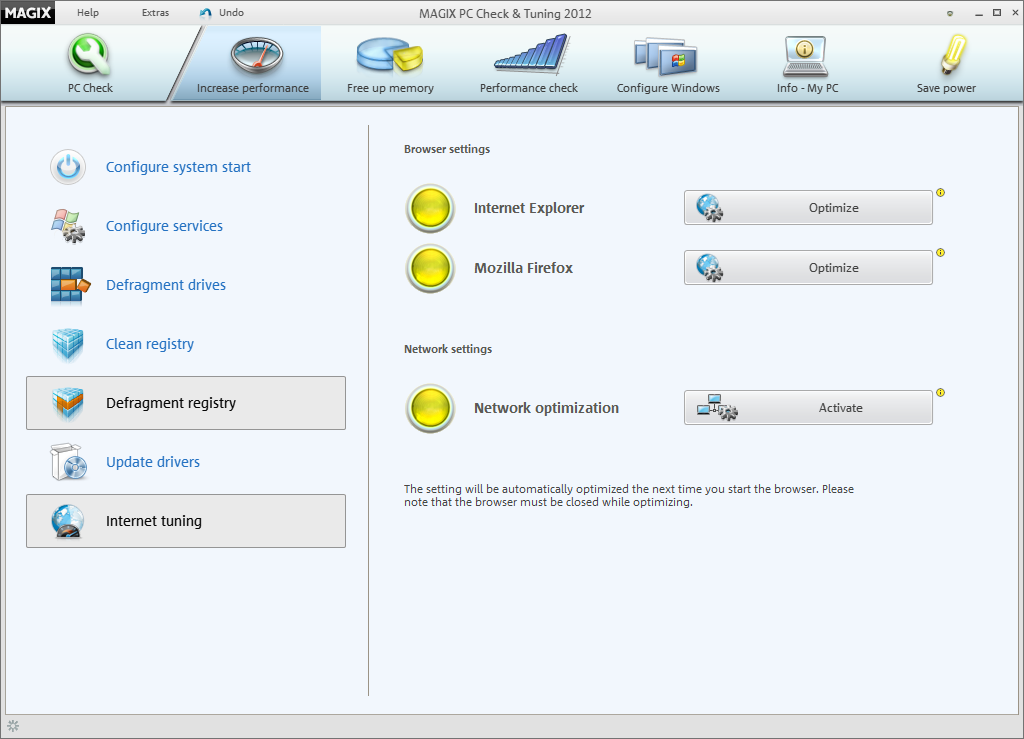Open the Configure system start link
The width and height of the screenshot is (1024, 739).
(178, 167)
